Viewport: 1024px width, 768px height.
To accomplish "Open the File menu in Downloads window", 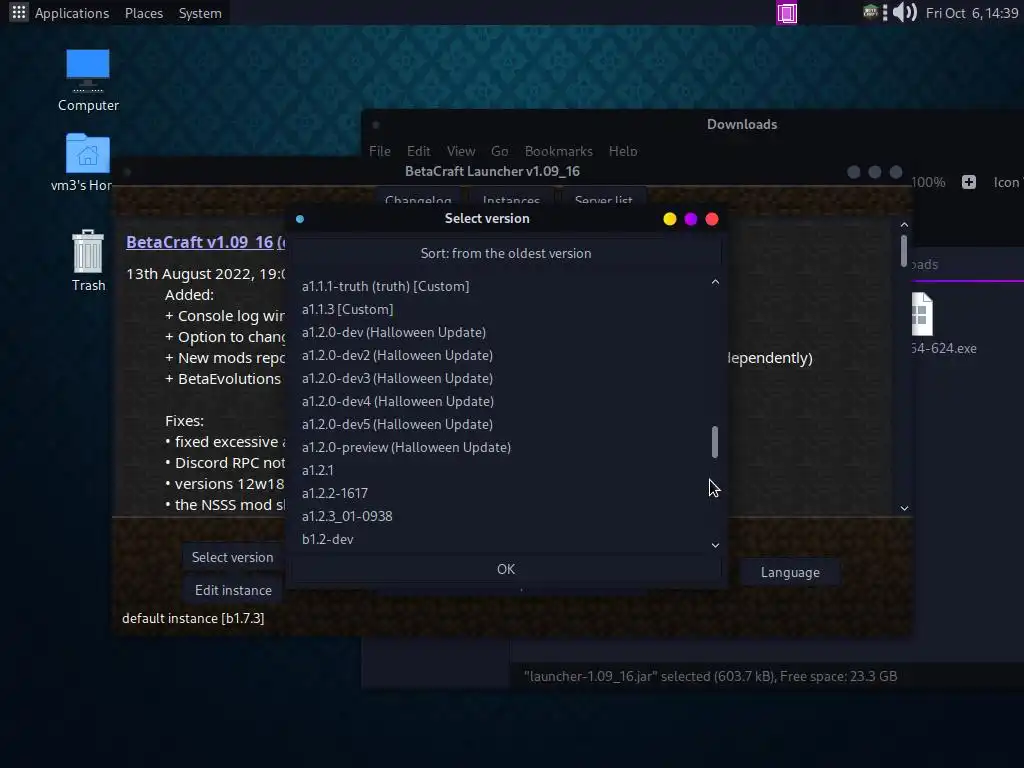I will (379, 151).
